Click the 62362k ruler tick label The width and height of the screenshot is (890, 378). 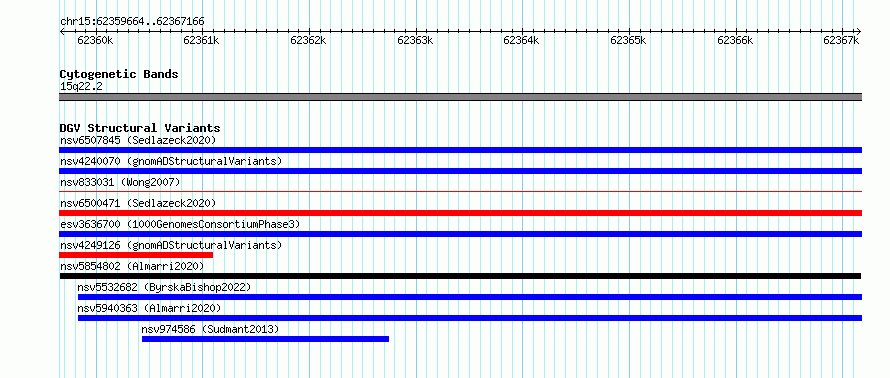(x=309, y=40)
